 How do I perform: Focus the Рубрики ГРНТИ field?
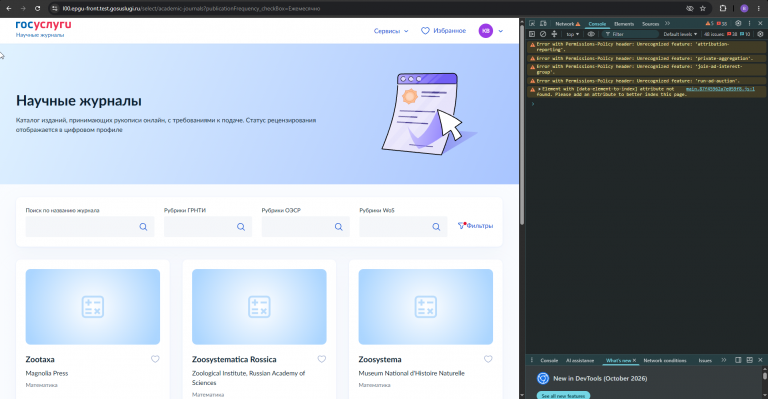pos(208,227)
